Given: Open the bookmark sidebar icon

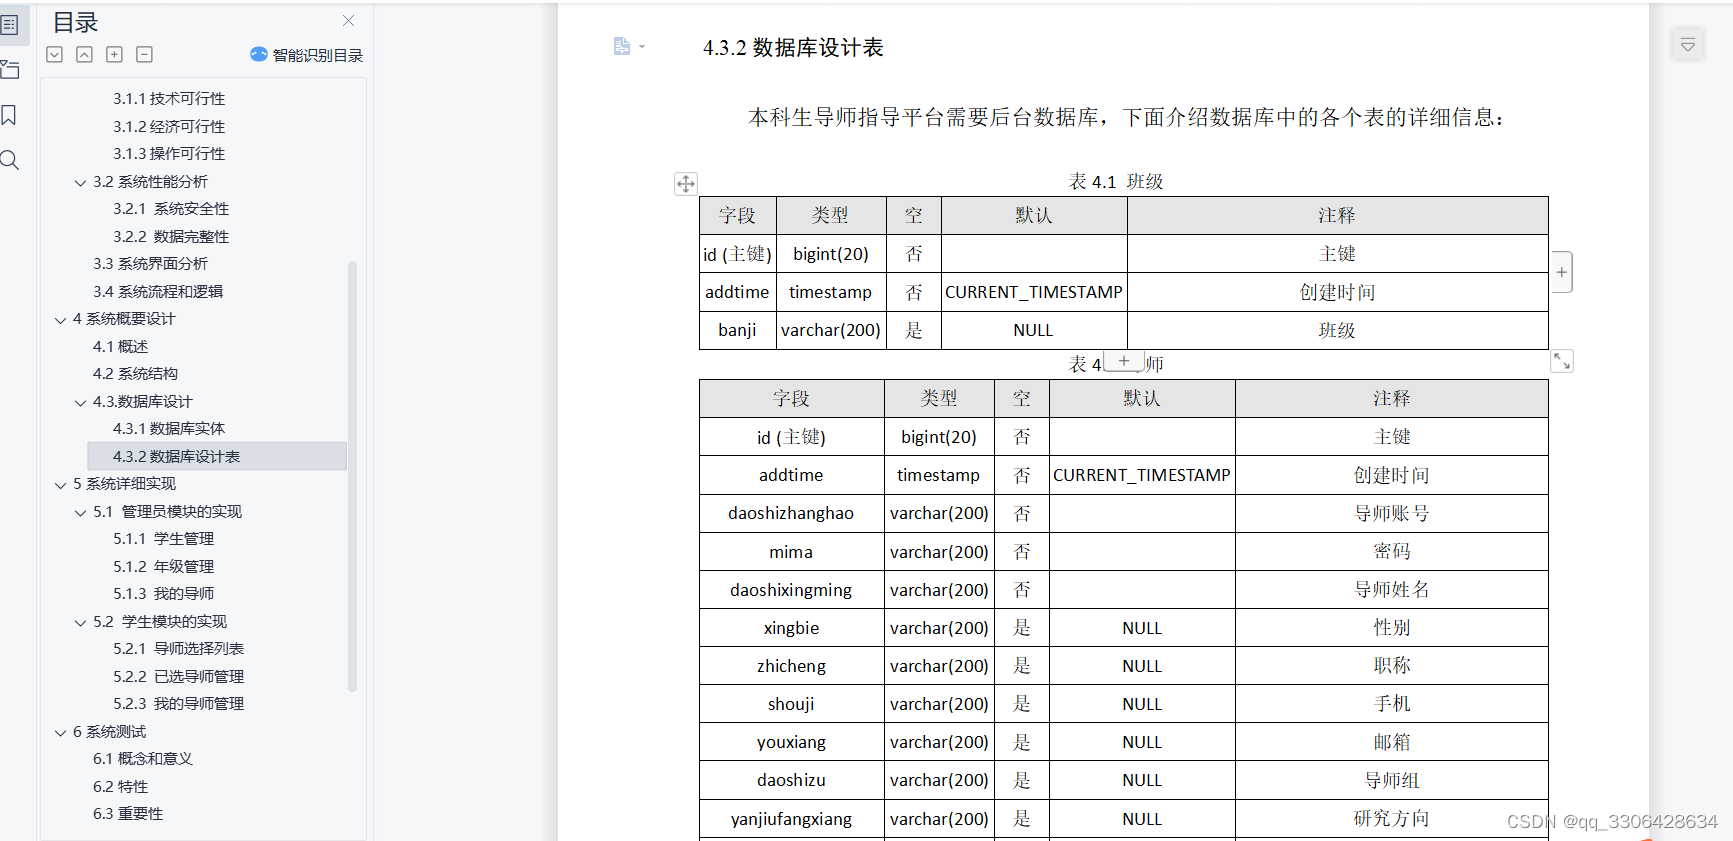Looking at the screenshot, I should pyautogui.click(x=9, y=115).
